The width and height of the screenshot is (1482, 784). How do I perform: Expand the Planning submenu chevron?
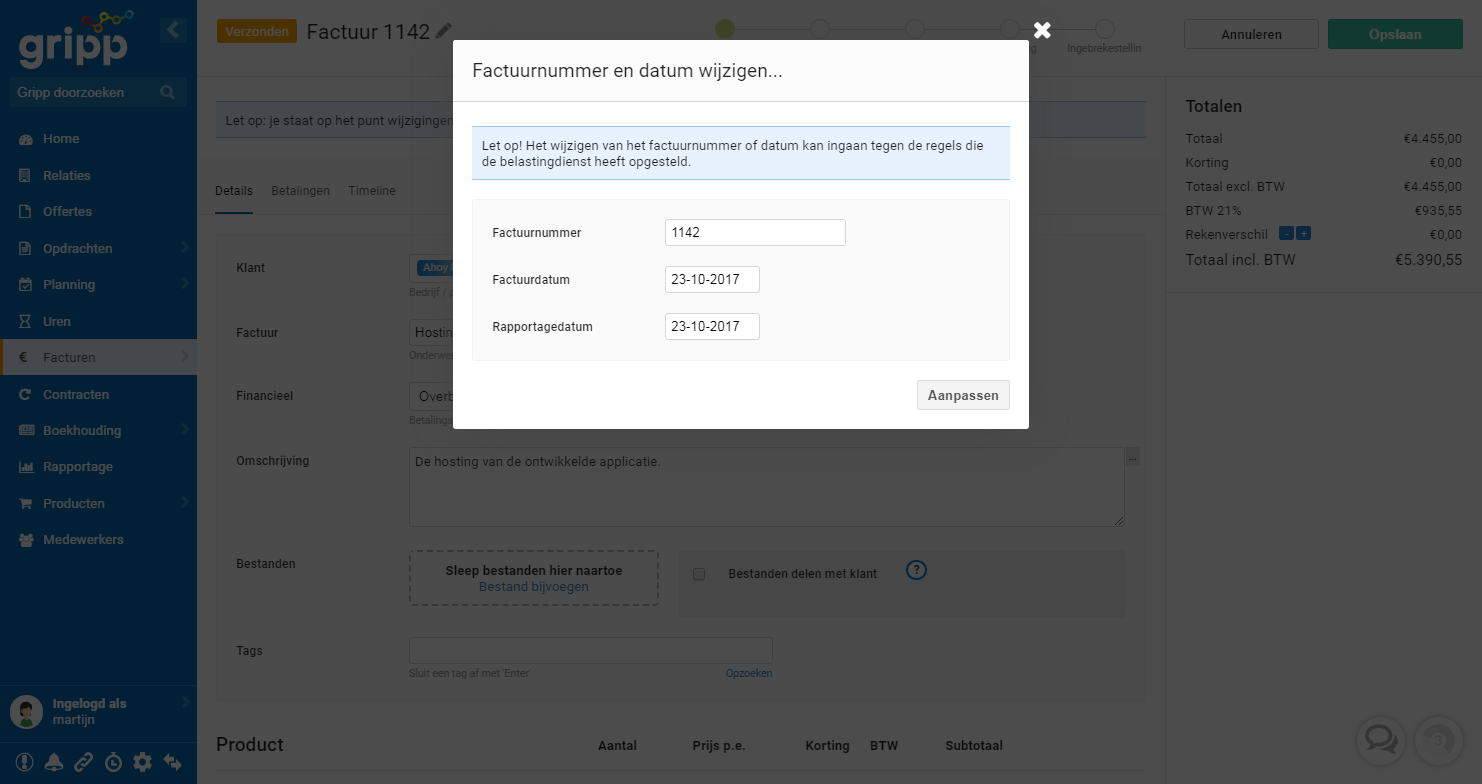pyautogui.click(x=185, y=285)
